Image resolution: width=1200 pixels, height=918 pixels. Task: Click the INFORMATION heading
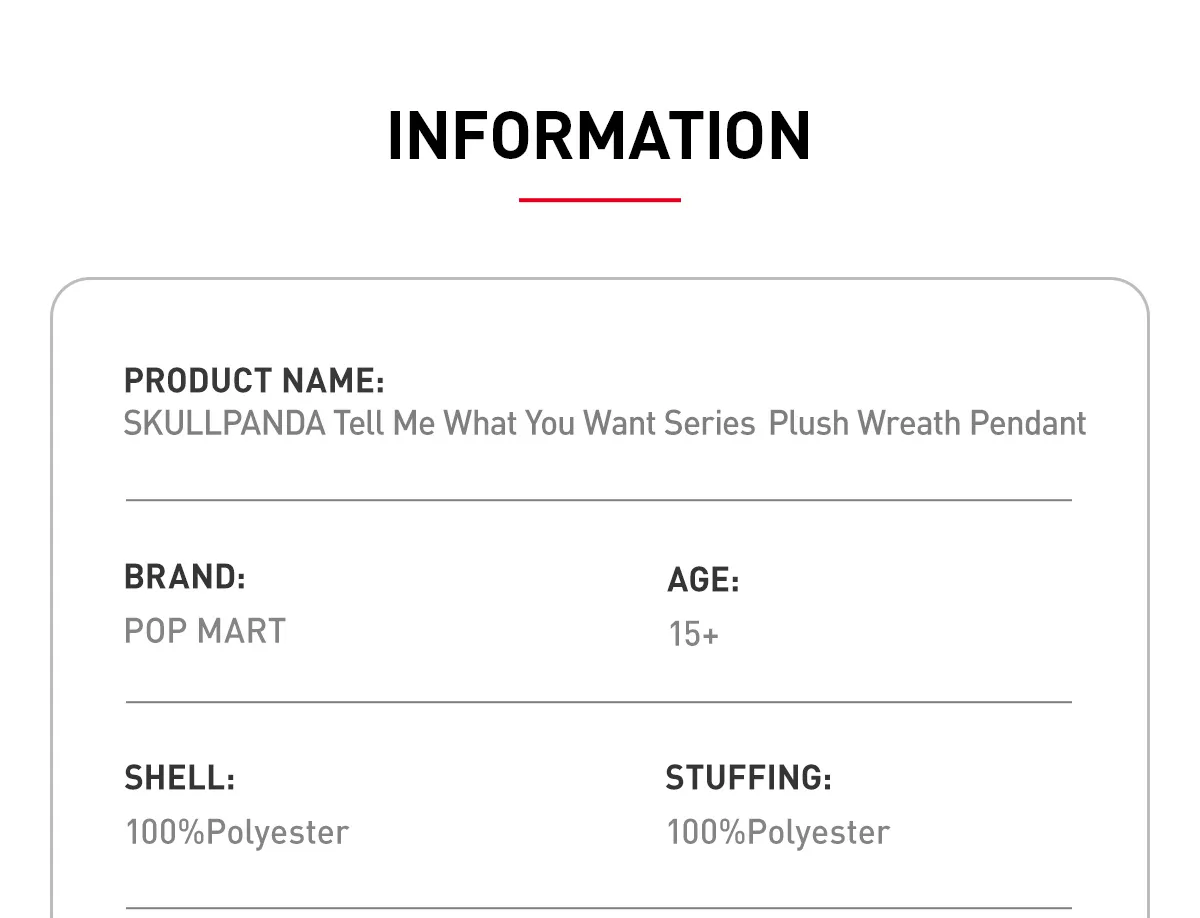tap(599, 136)
